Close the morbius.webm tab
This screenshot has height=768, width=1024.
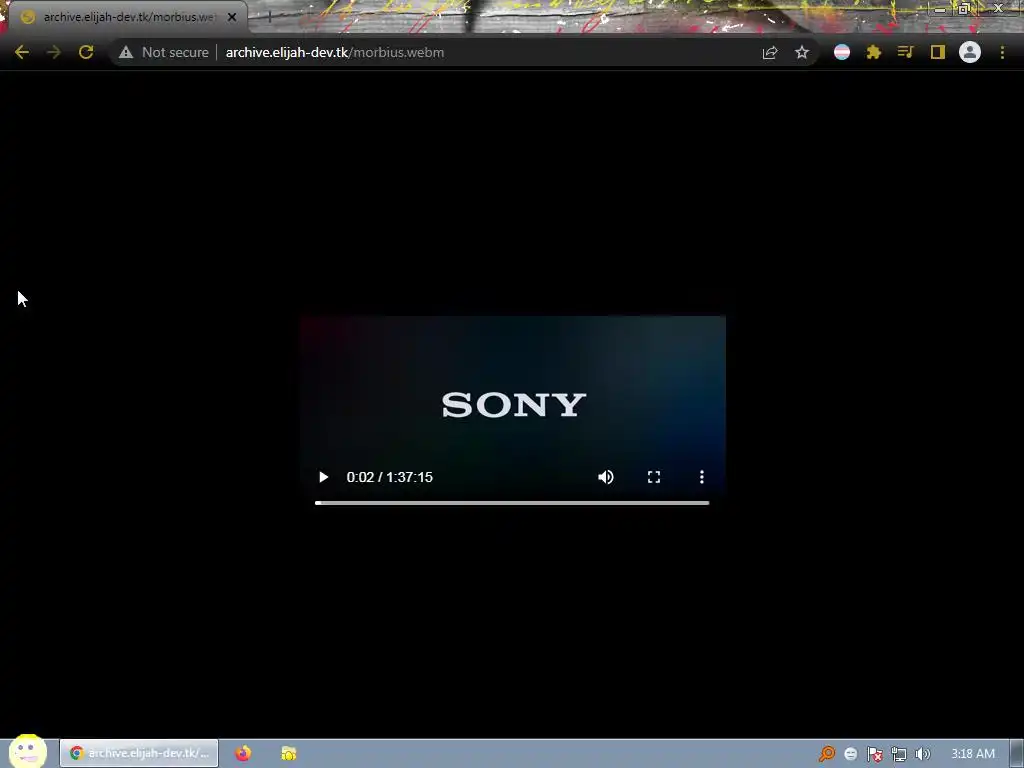click(x=232, y=17)
